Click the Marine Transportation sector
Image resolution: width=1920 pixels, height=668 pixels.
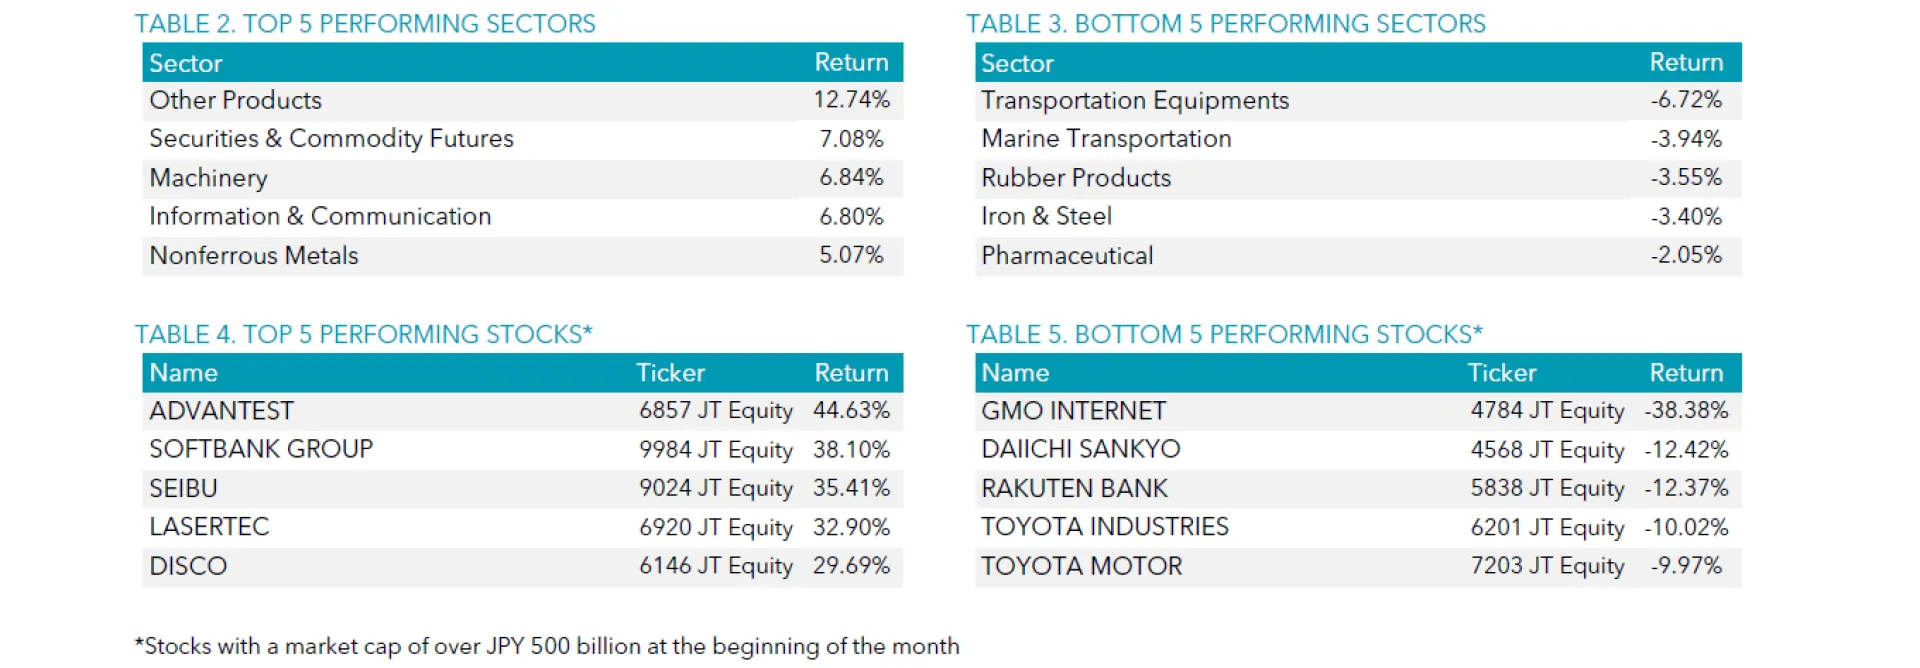tap(1106, 139)
